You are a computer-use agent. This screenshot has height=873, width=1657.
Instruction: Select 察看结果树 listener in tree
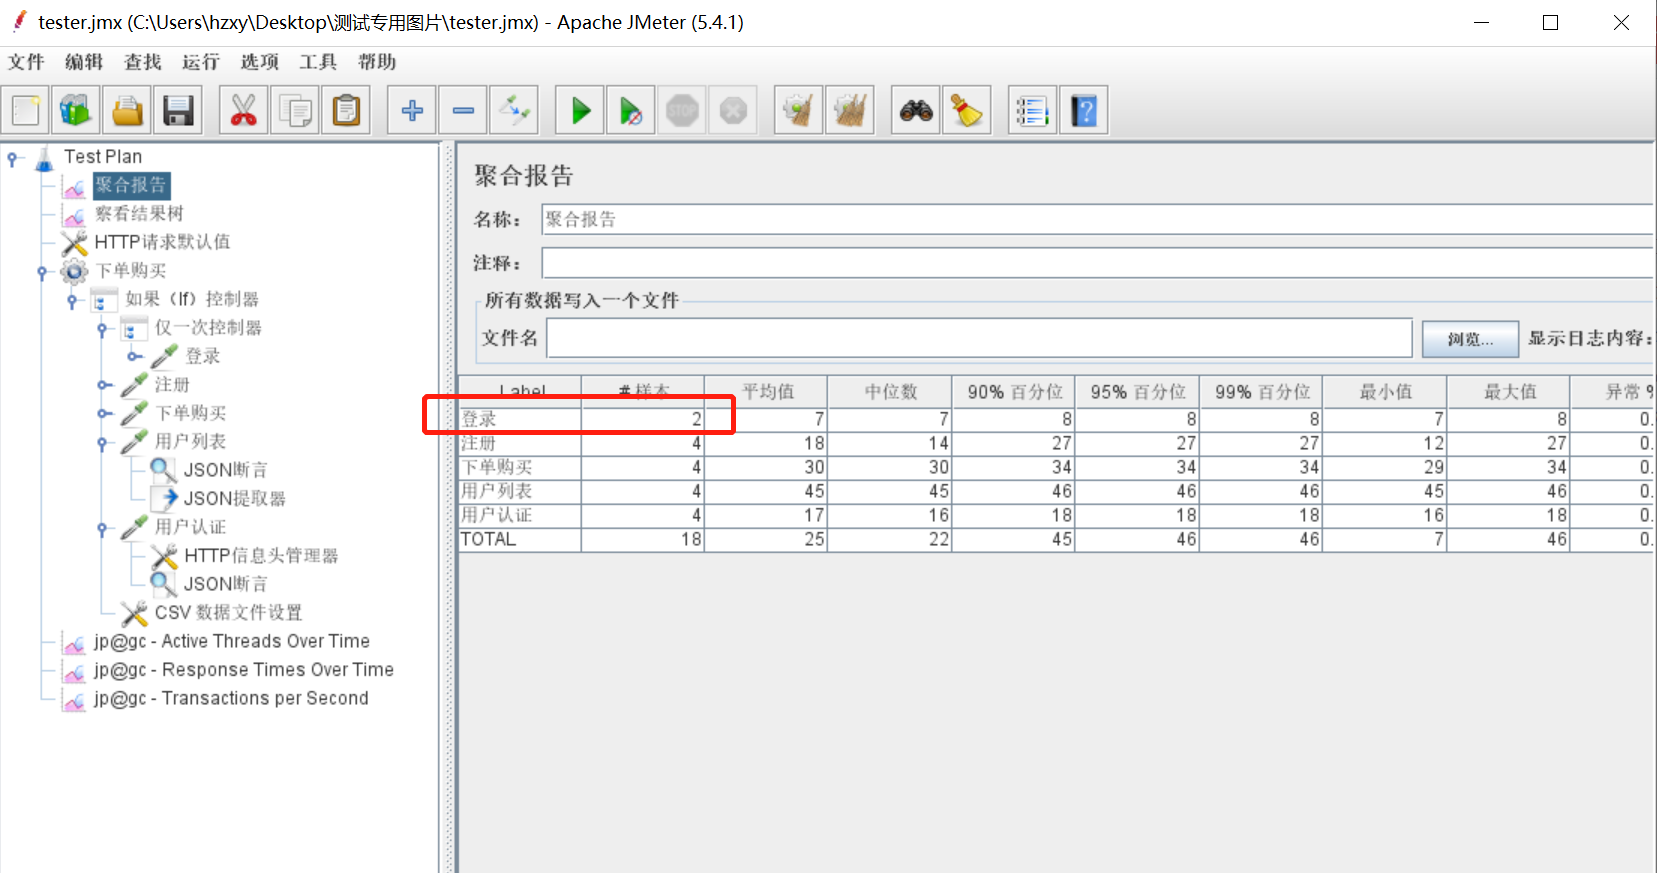coord(139,213)
